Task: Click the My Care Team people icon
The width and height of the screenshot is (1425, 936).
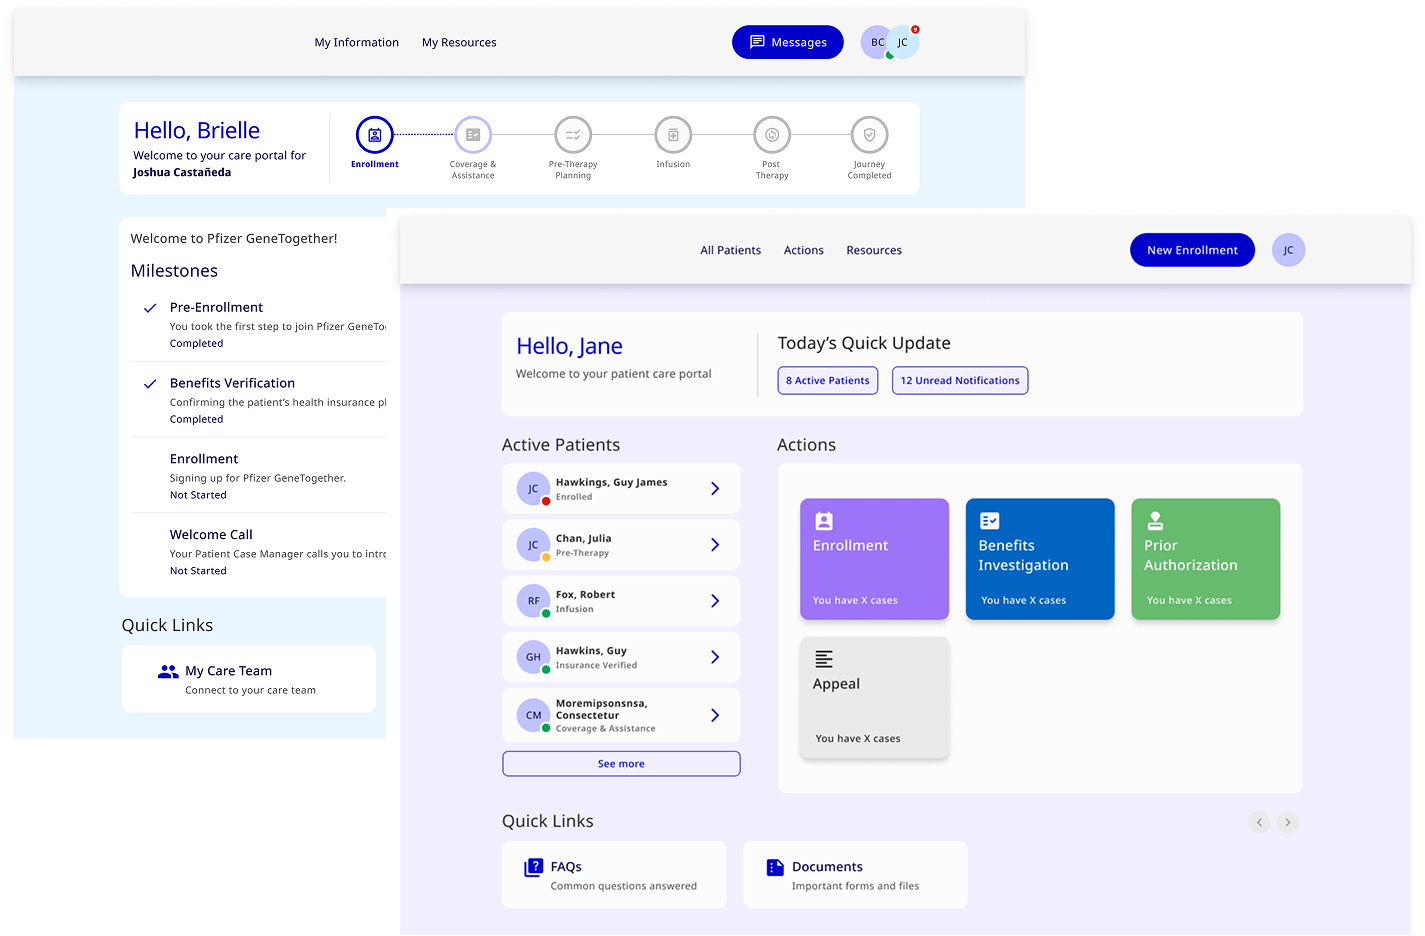Action: point(168,672)
